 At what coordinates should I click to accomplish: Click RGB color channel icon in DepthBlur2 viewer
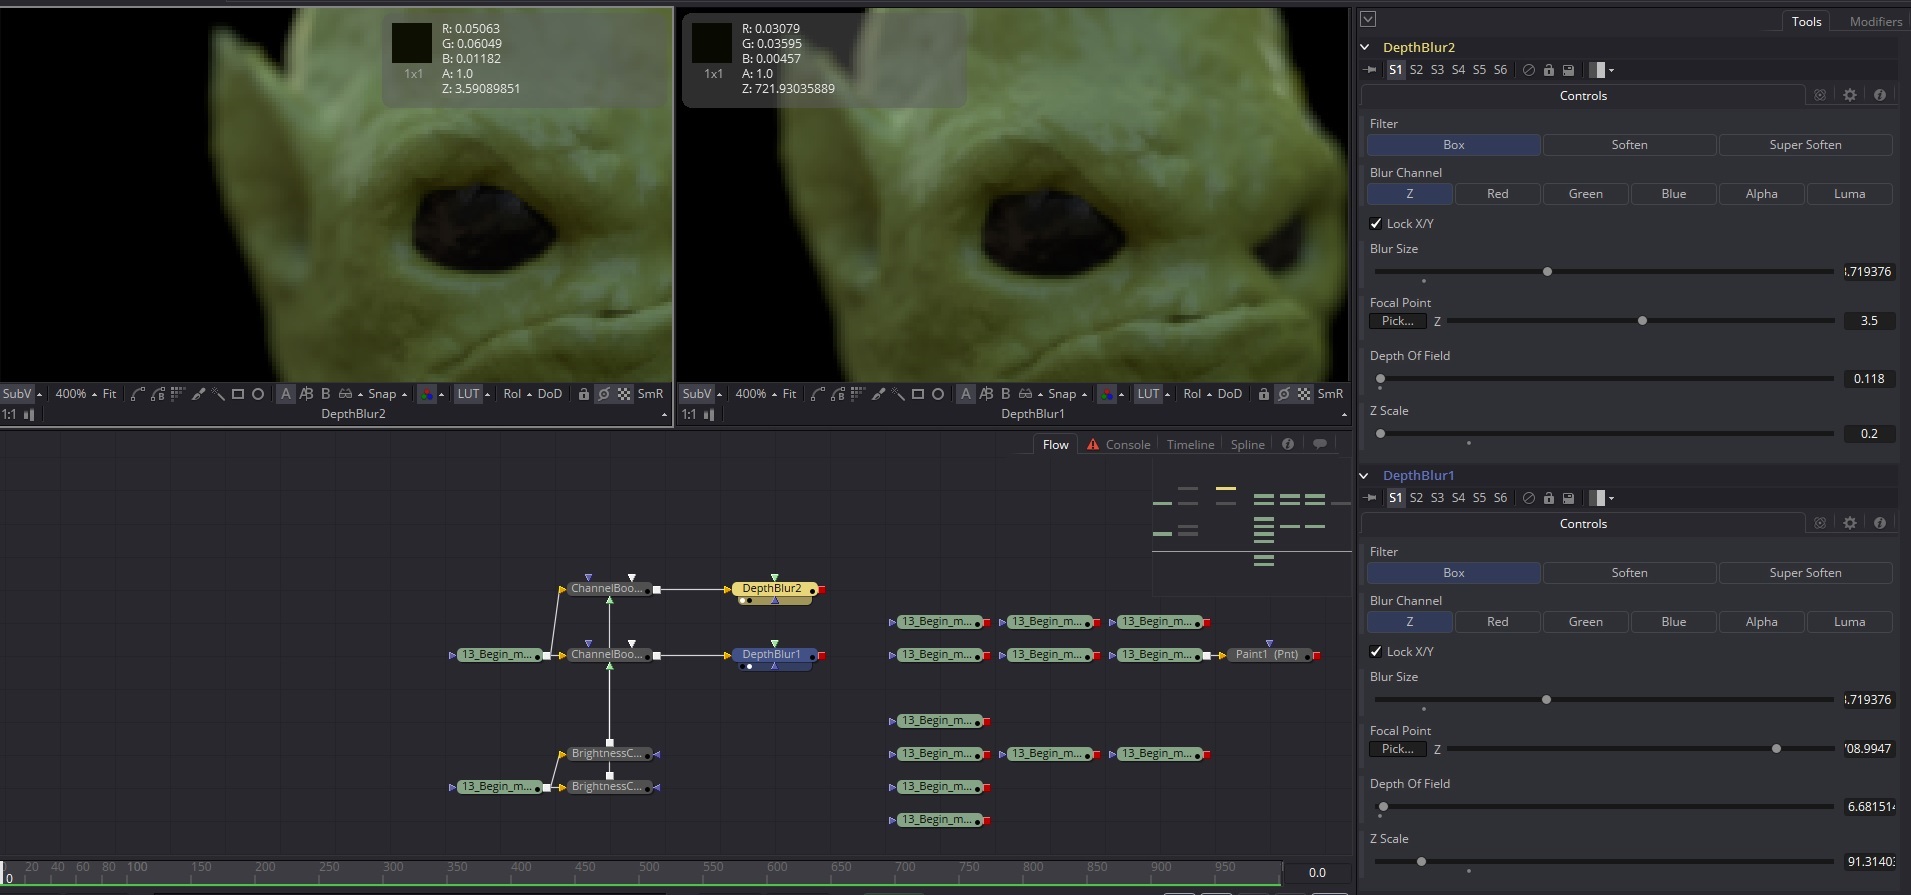tap(427, 394)
